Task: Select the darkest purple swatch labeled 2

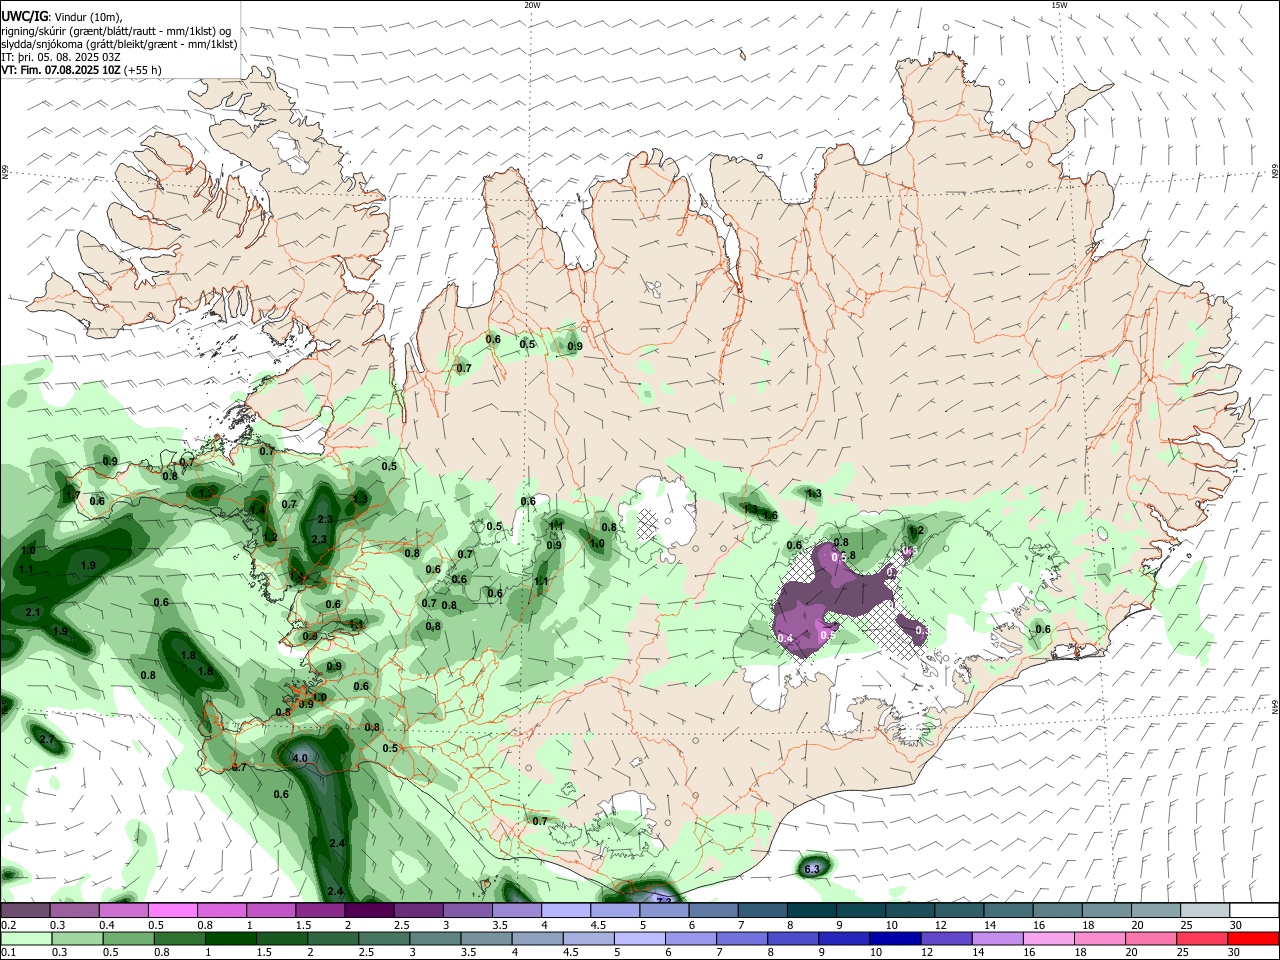Action: [x=368, y=911]
